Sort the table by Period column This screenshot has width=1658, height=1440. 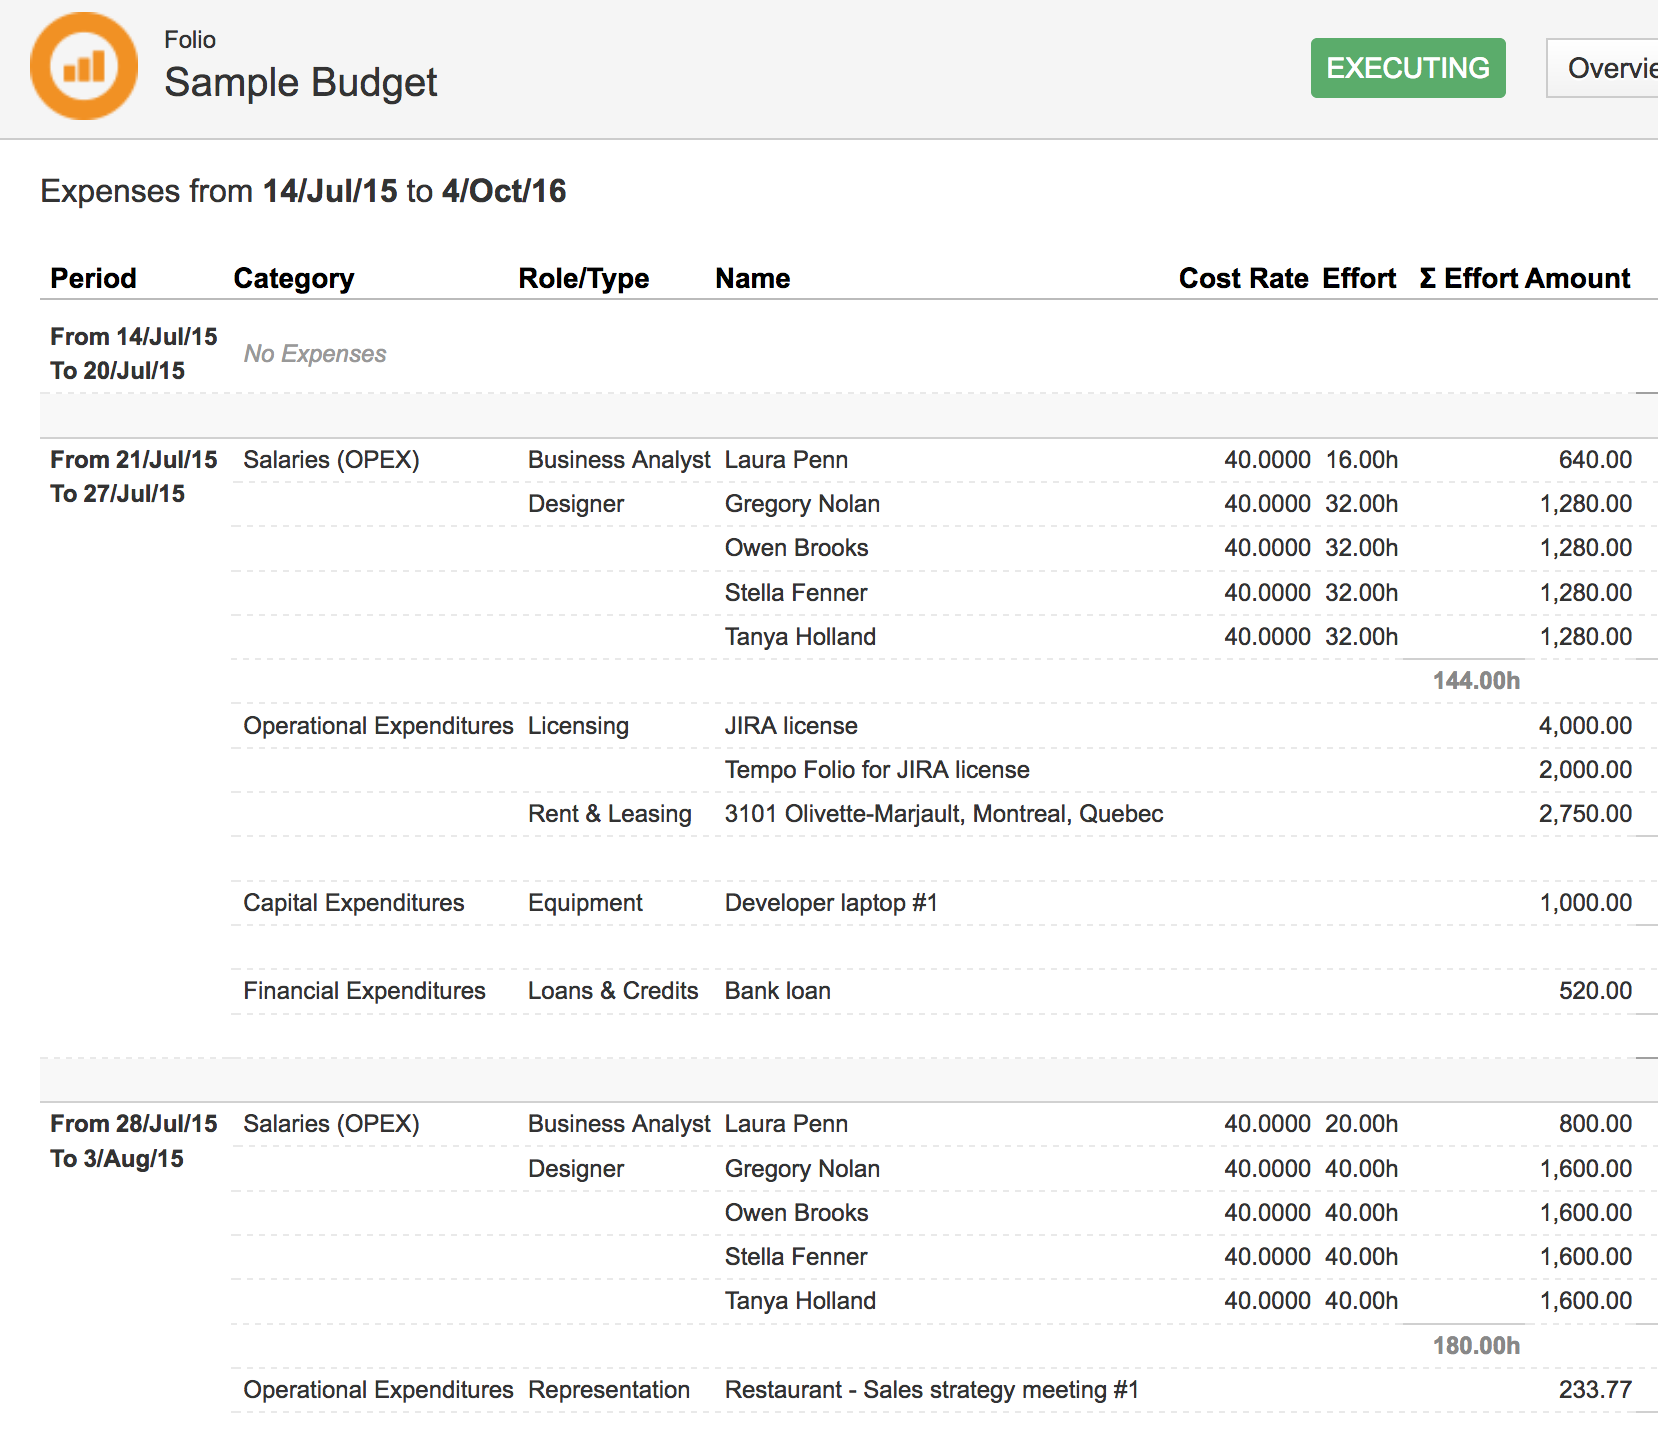pos(92,278)
